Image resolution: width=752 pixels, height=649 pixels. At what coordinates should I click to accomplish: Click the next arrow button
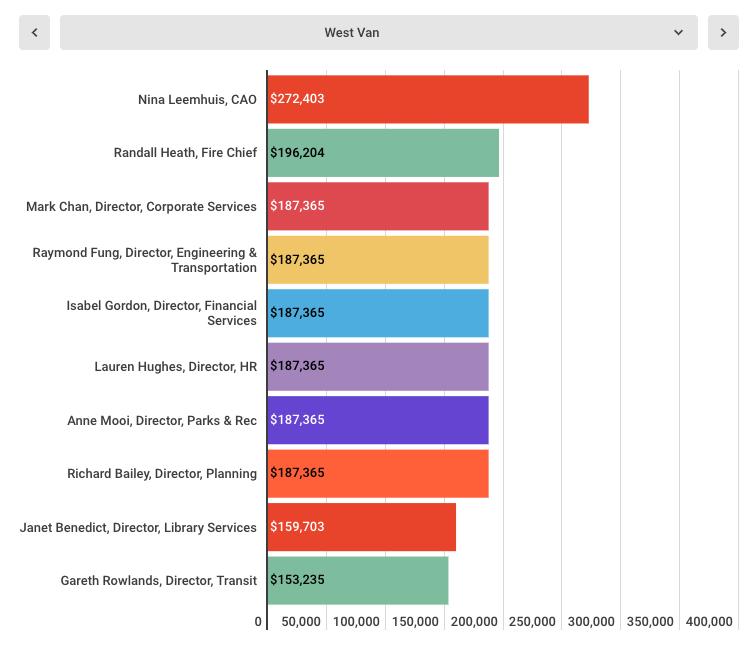(x=722, y=32)
